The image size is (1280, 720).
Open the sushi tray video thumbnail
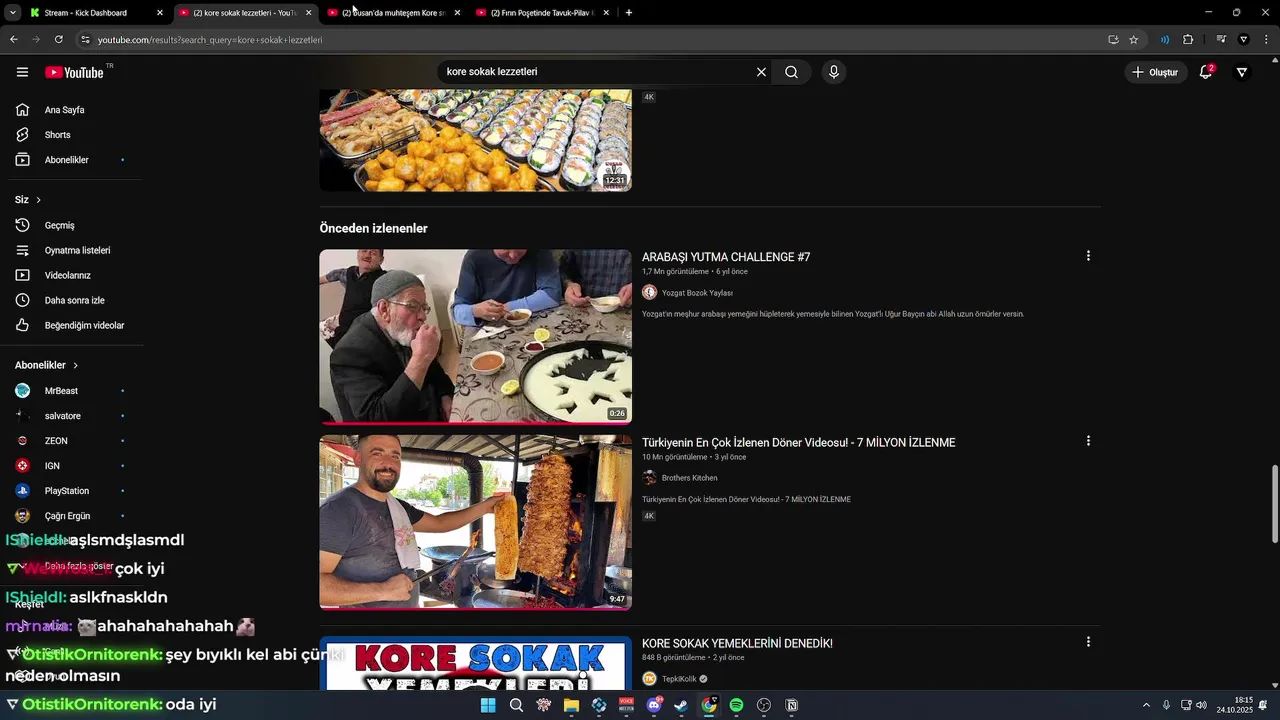point(475,140)
